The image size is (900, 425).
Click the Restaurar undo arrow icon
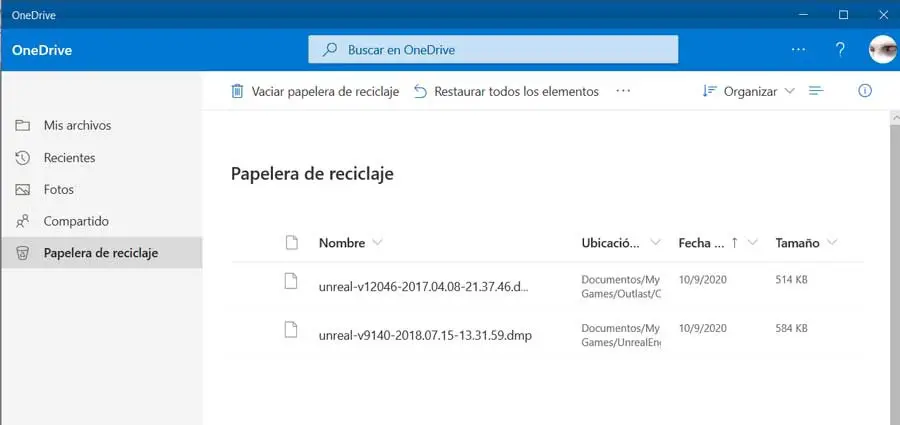click(x=421, y=92)
